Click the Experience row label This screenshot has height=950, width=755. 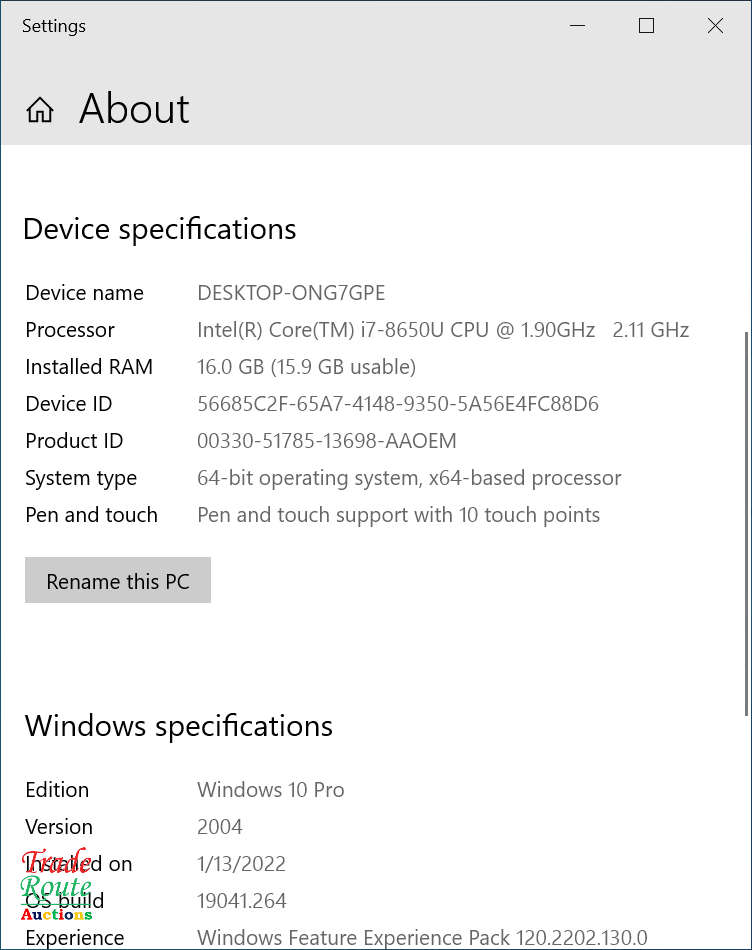[x=74, y=938]
